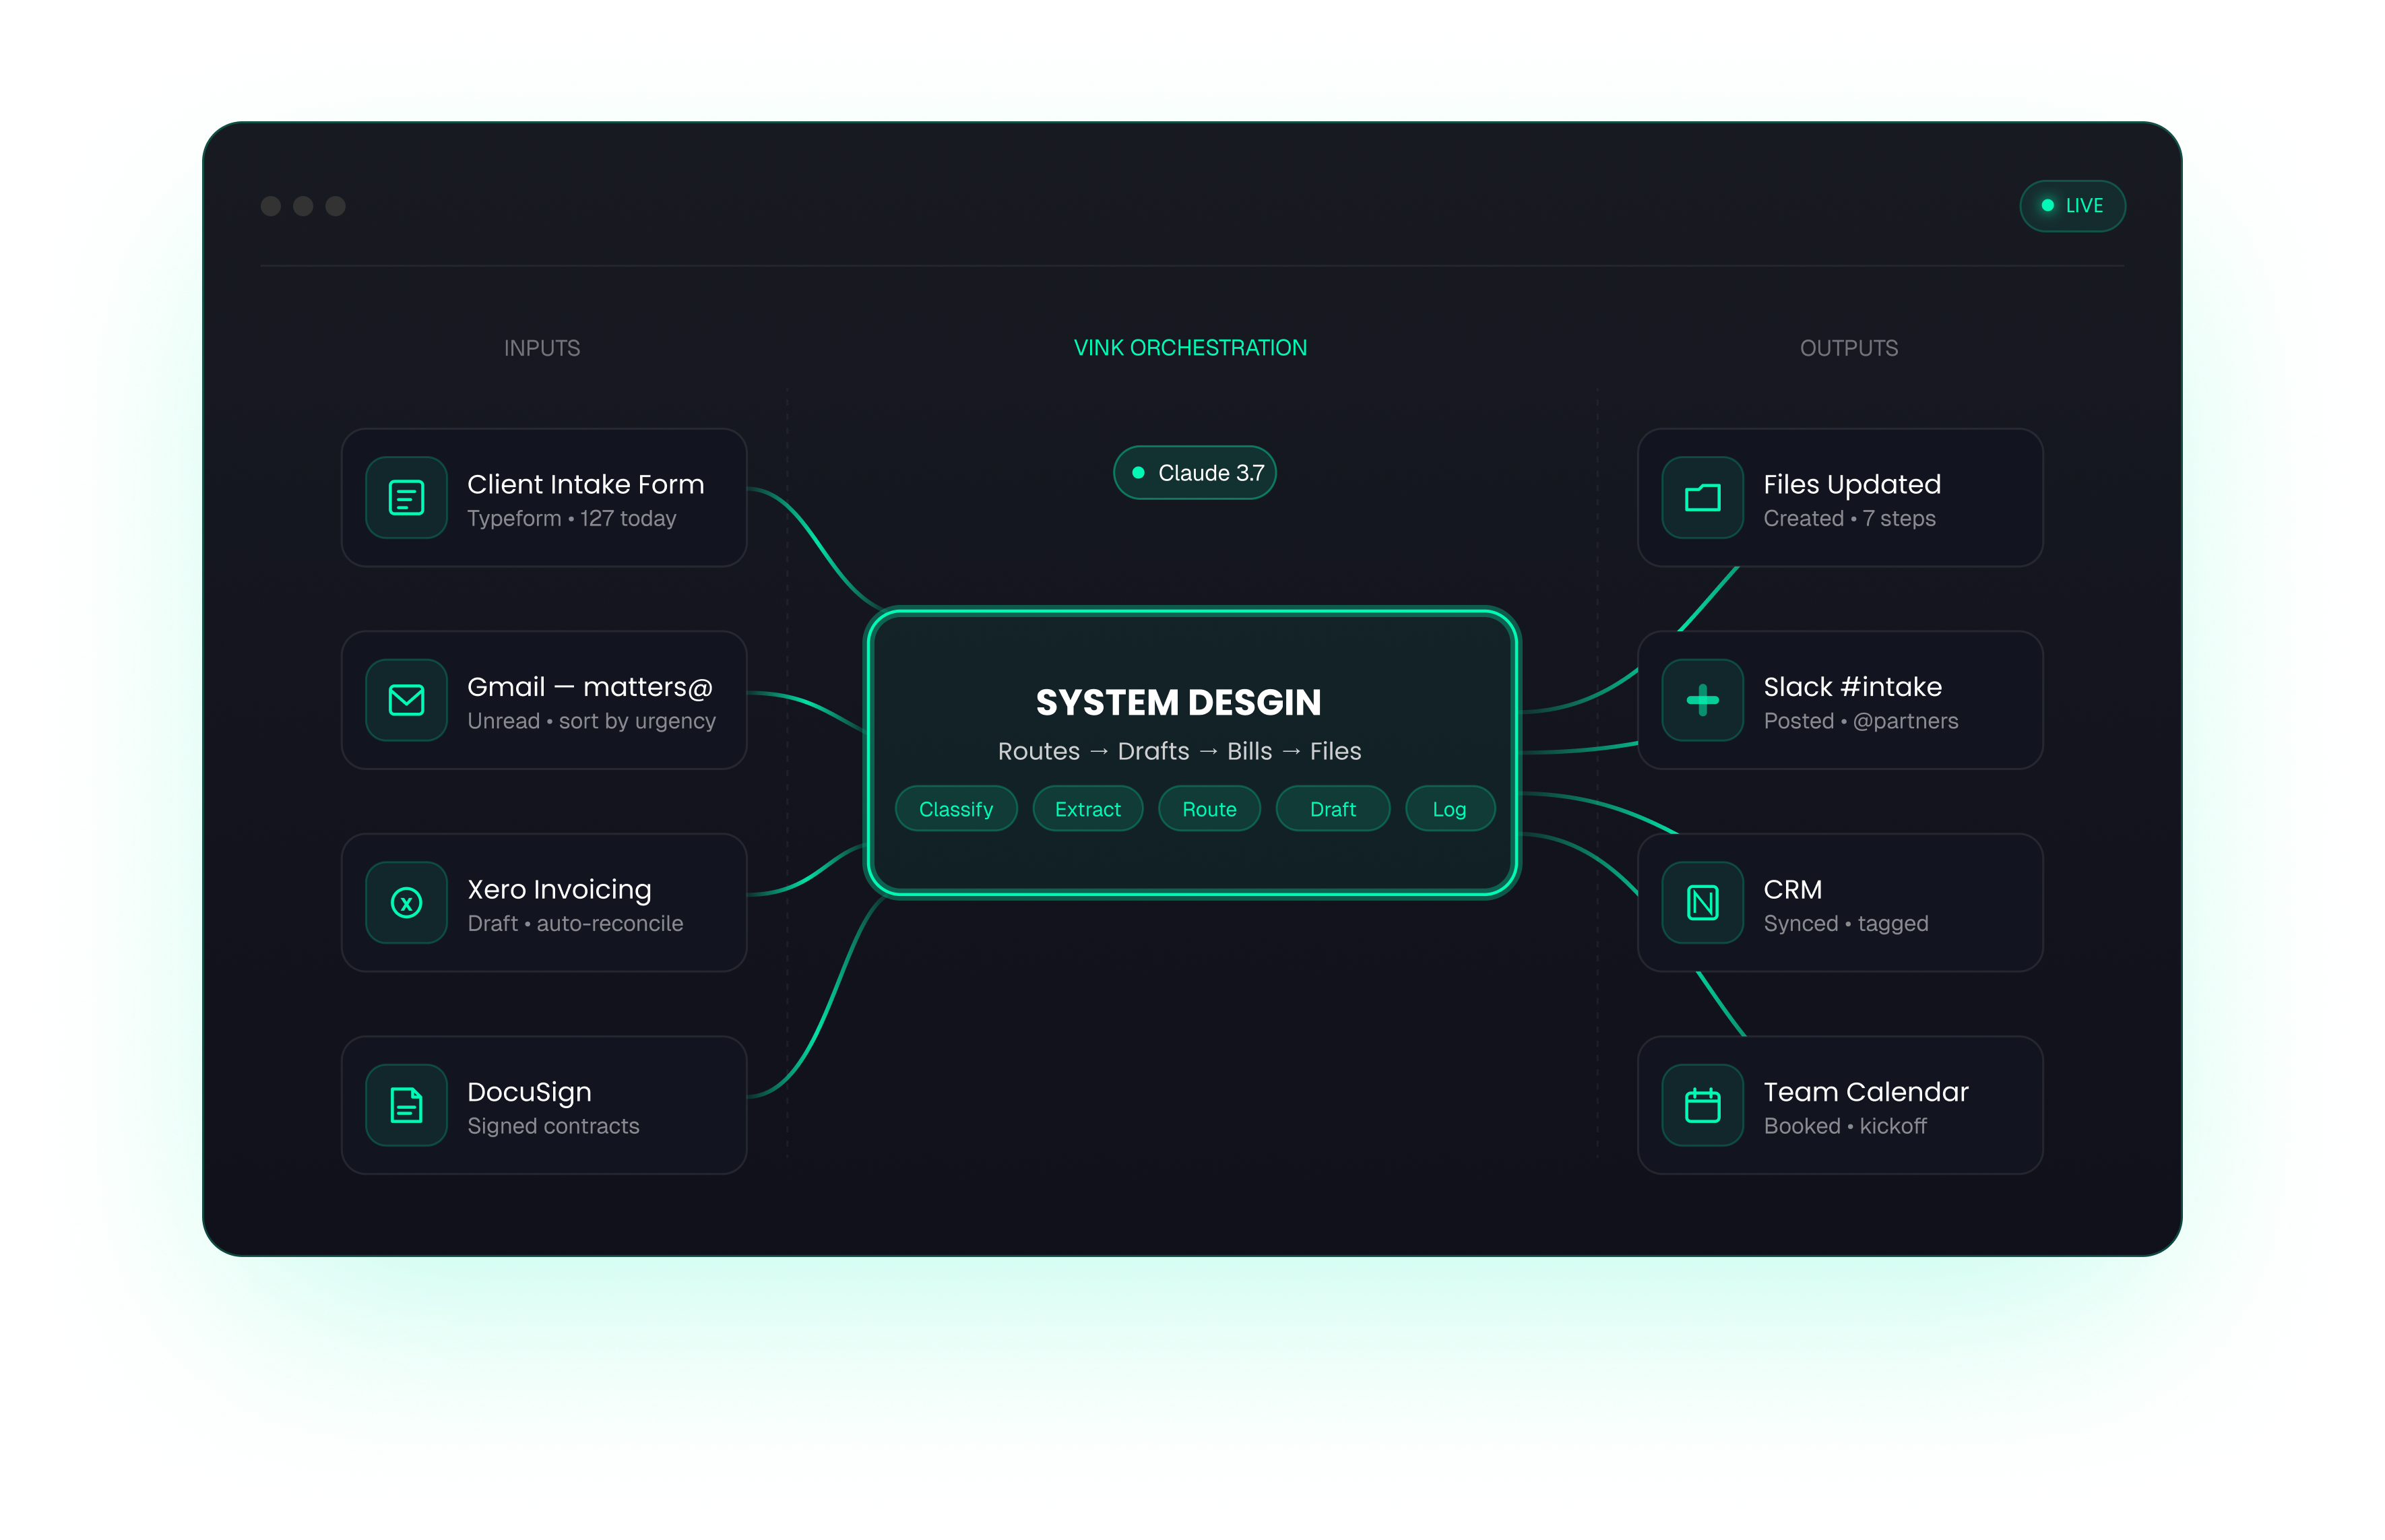Select the Log step pill
This screenshot has width=2385, height=1540.
pos(1450,809)
